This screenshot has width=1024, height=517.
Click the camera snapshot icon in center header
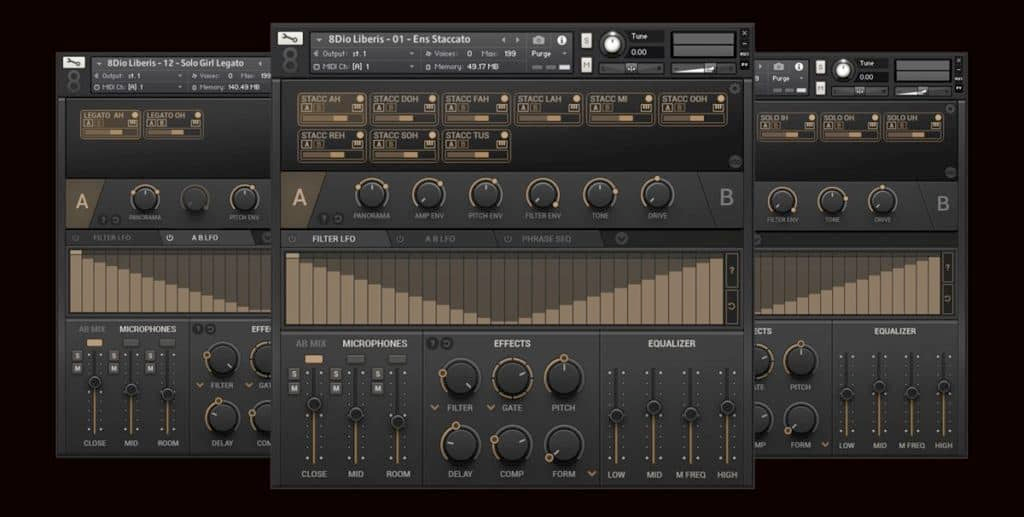coord(539,40)
